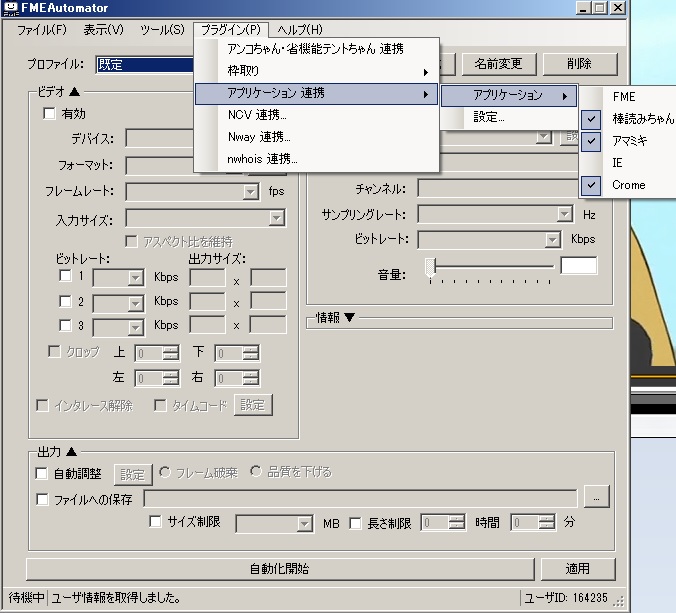676x613 pixels.
Task: Open 設定... in application link submenu
Action: point(509,117)
